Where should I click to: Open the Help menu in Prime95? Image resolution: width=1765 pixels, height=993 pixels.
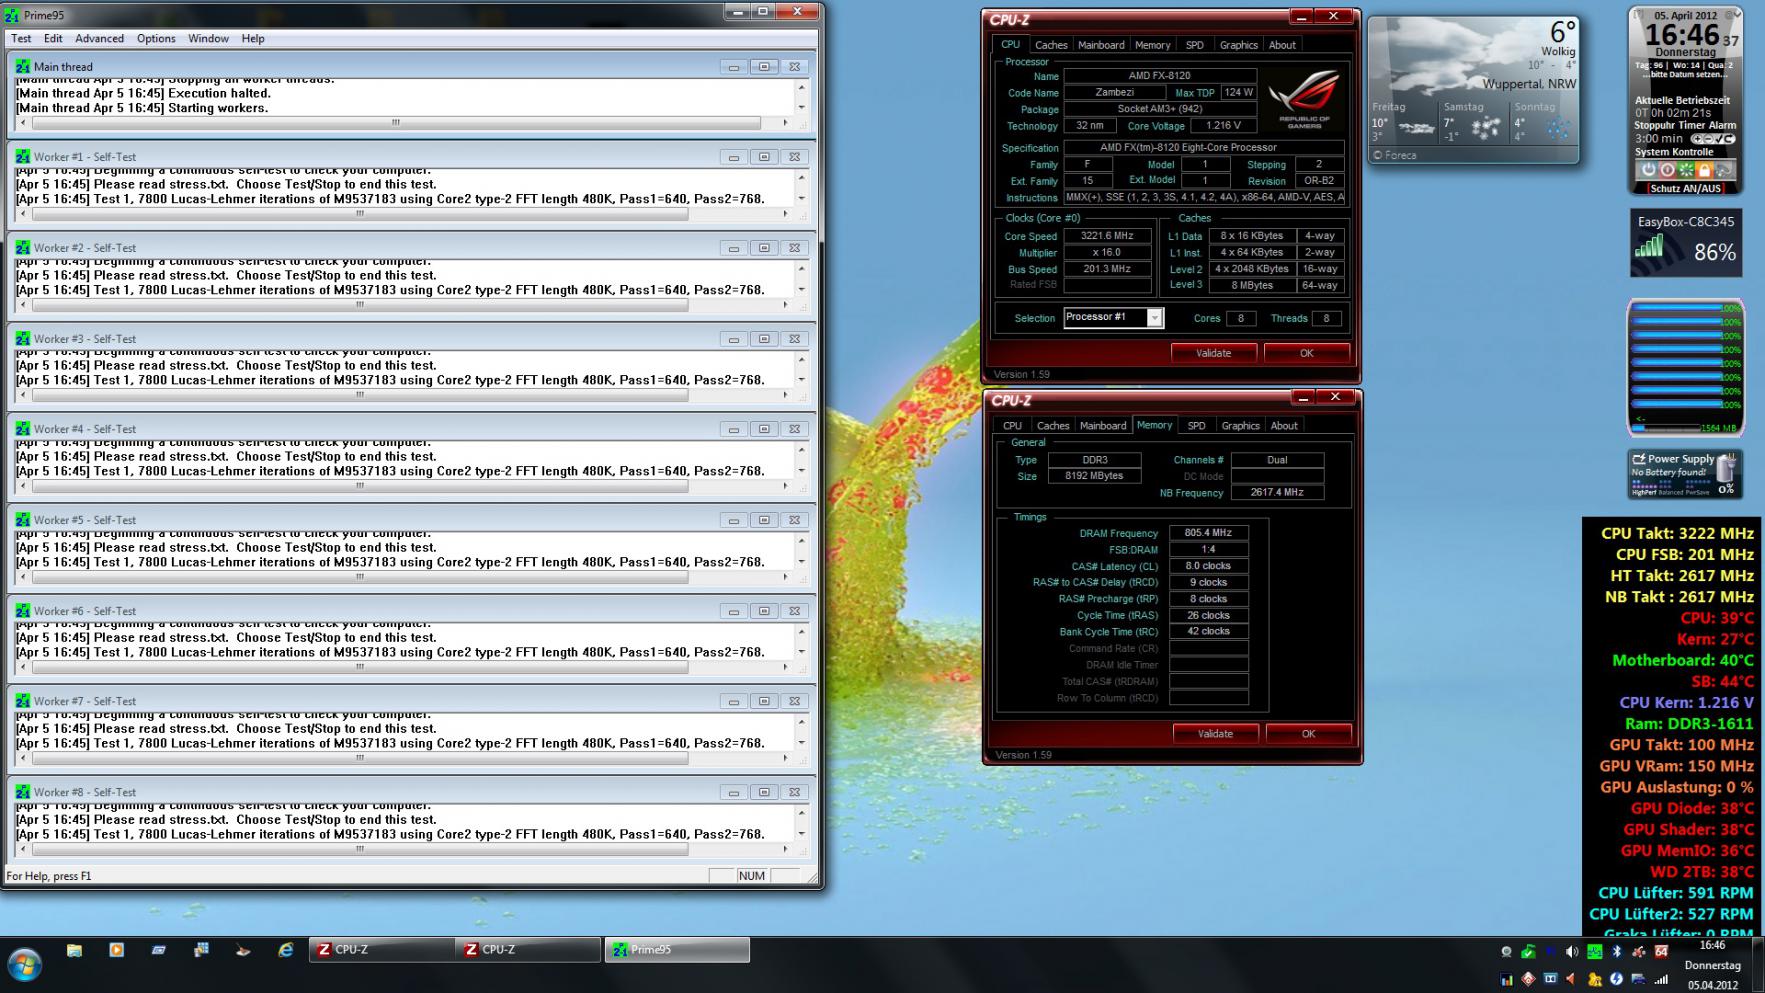pos(253,38)
